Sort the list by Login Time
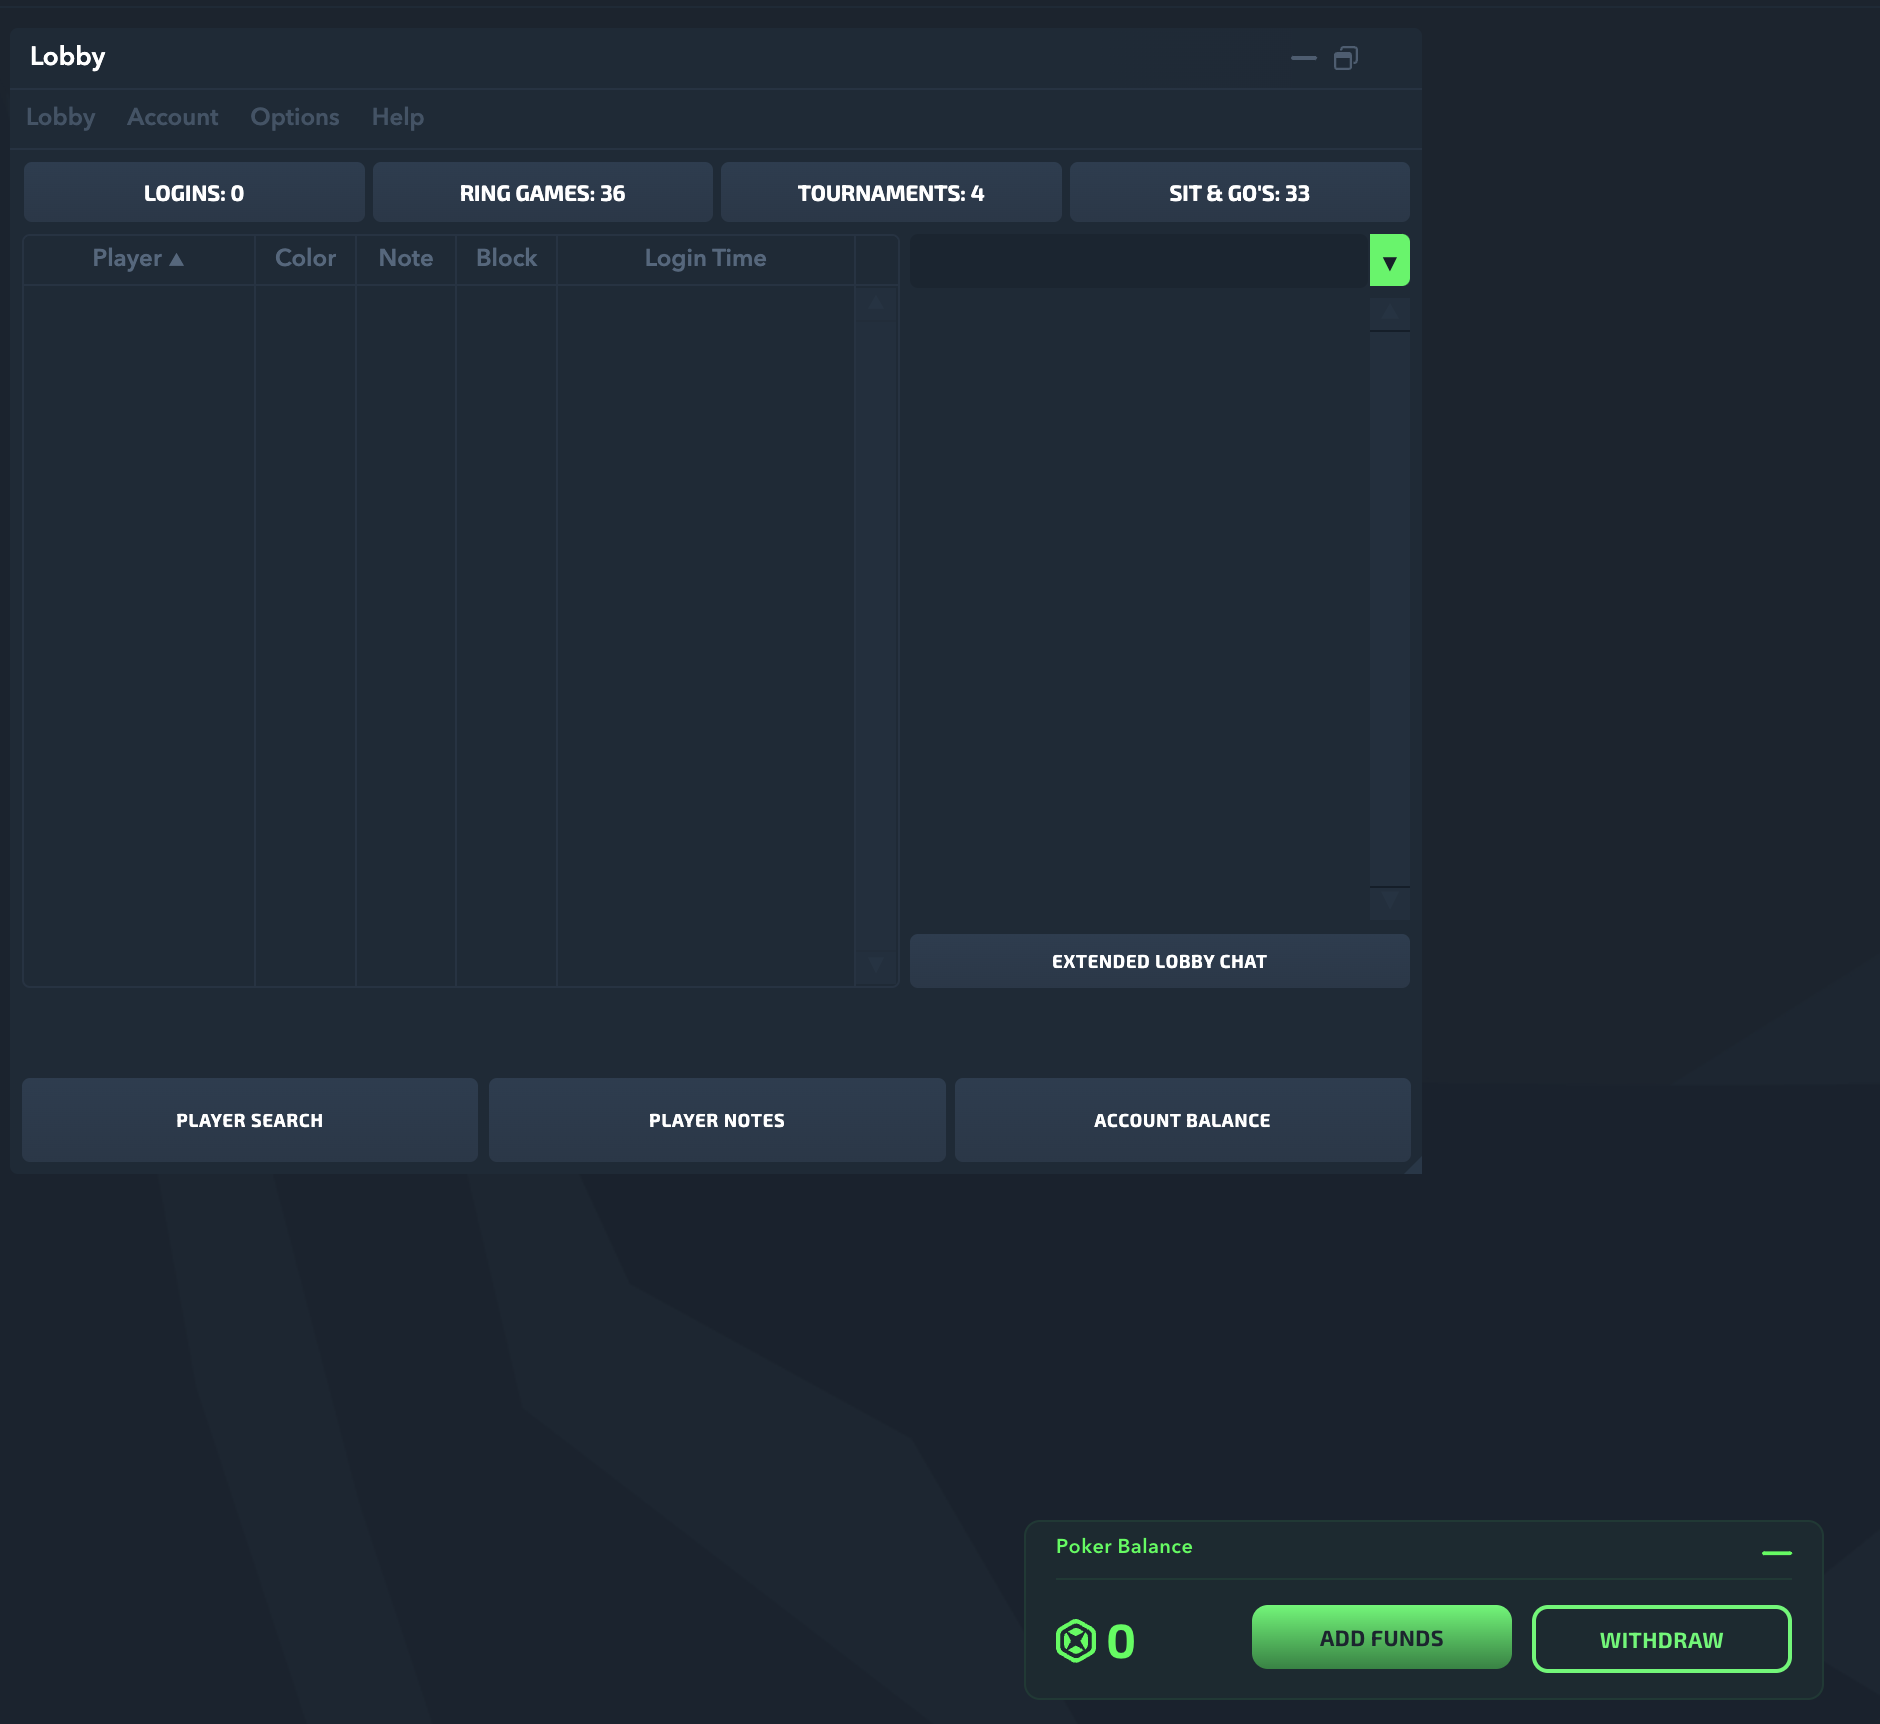 [705, 259]
